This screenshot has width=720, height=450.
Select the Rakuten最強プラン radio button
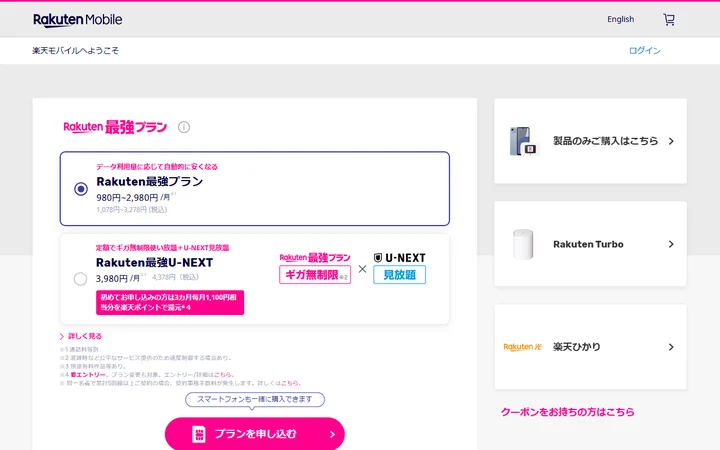81,189
